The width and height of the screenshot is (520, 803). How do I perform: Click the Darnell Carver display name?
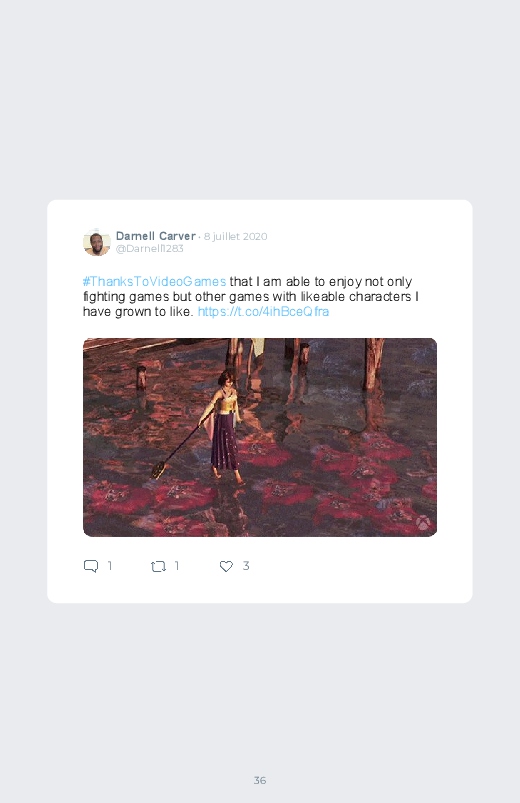click(156, 236)
